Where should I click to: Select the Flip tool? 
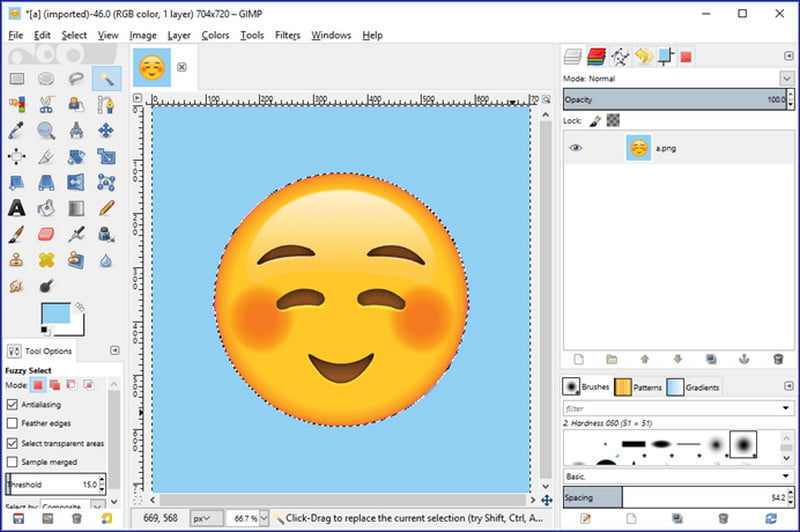tap(76, 182)
